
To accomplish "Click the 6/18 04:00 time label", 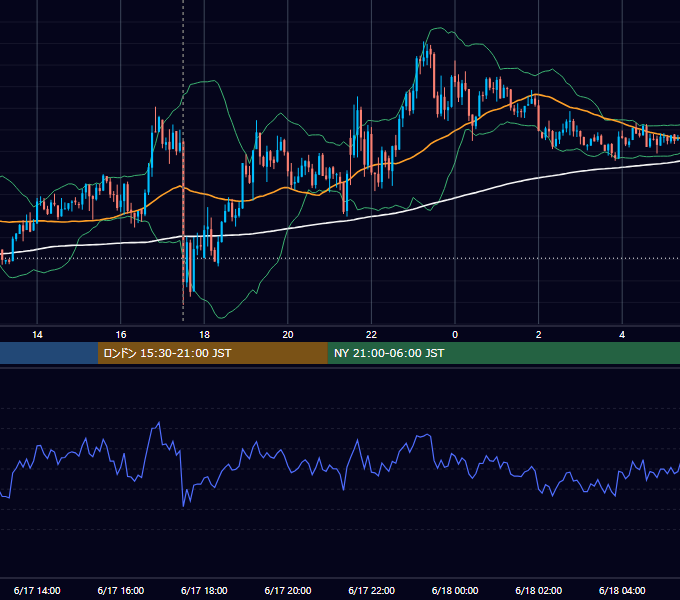I will 622,590.
